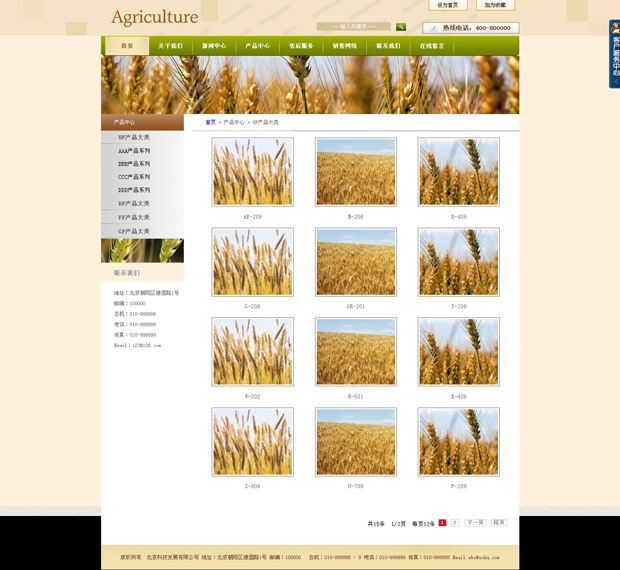Open the GR-201 product image
Image resolution: width=620 pixels, height=570 pixels.
pyautogui.click(x=356, y=262)
